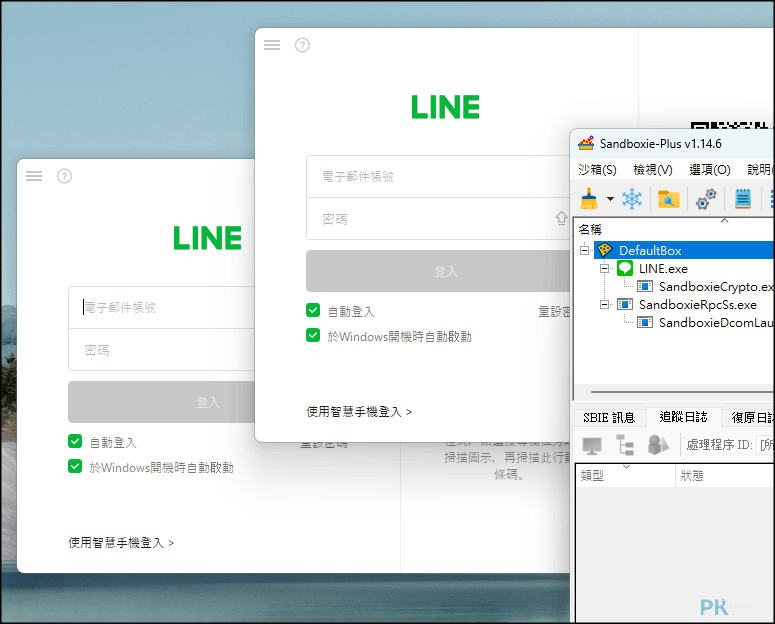775x624 pixels.
Task: Click the Sandboxie broom cleanup icon
Action: [589, 199]
